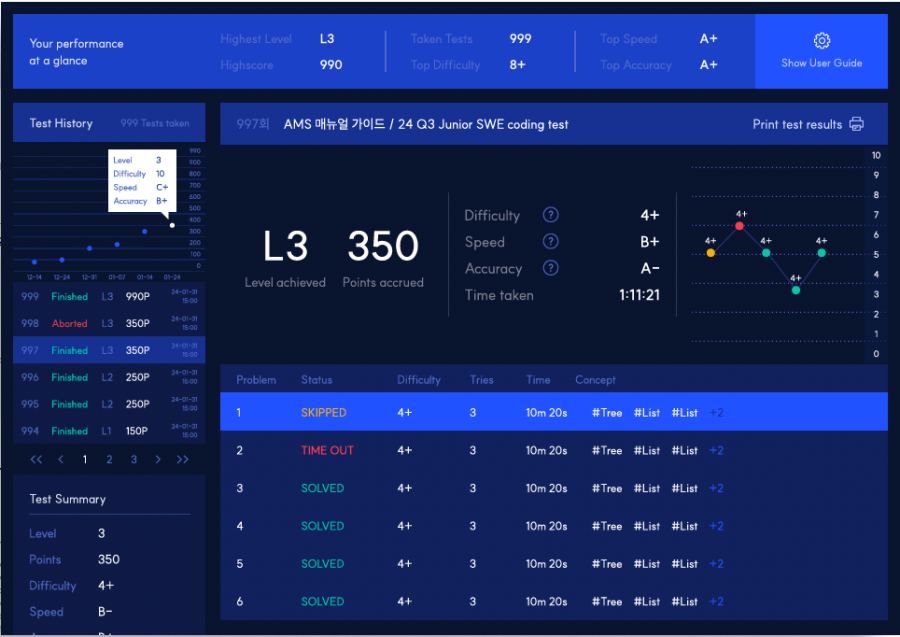This screenshot has height=637, width=900.
Task: Click the help icon next to Speed
Action: [550, 242]
